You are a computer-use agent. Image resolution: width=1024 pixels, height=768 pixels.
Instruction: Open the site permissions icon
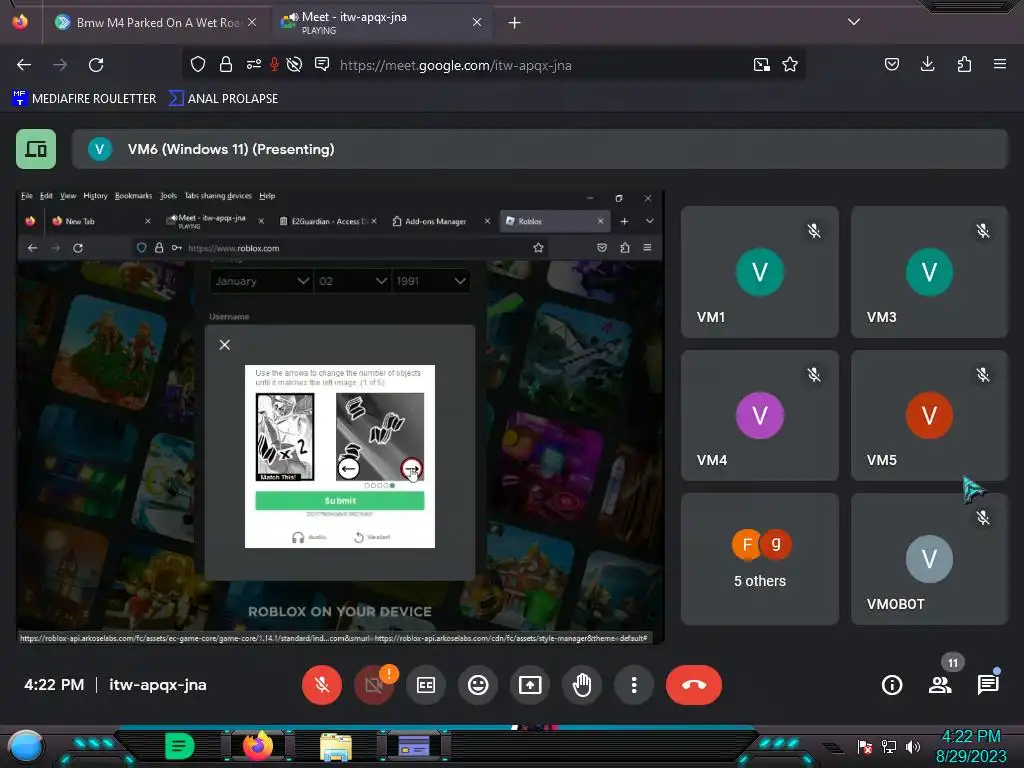254,65
